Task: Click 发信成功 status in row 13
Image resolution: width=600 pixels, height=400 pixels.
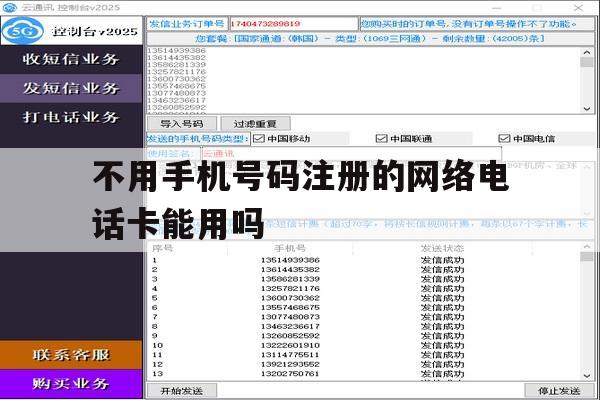Action: tap(442, 374)
